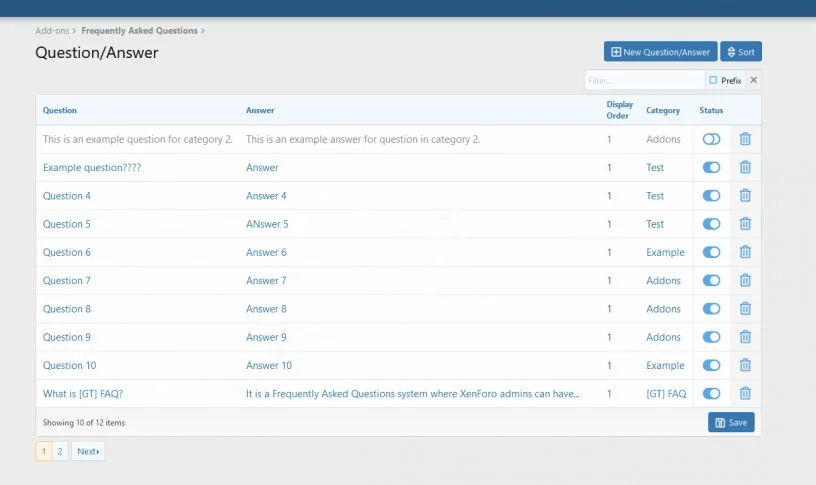Tick the Prefix checkbox
This screenshot has width=816, height=485.
coord(713,80)
